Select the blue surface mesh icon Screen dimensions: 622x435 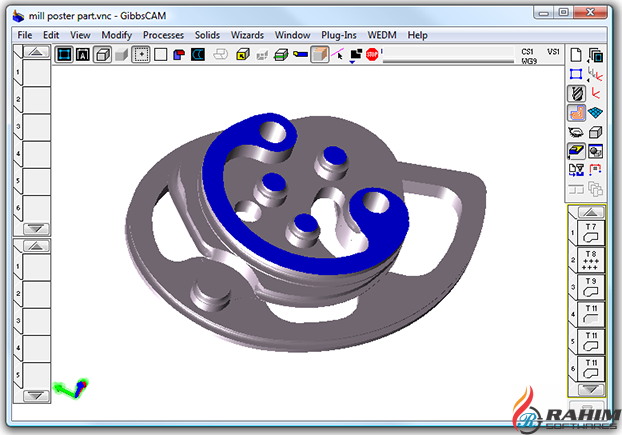pyautogui.click(x=596, y=113)
